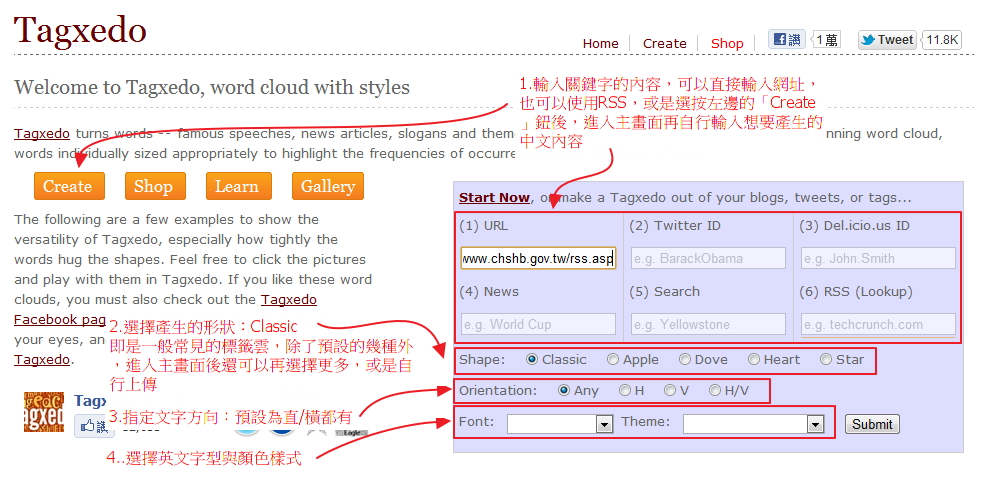Choose the H/V orientation option
This screenshot has height=482, width=989.
[715, 390]
